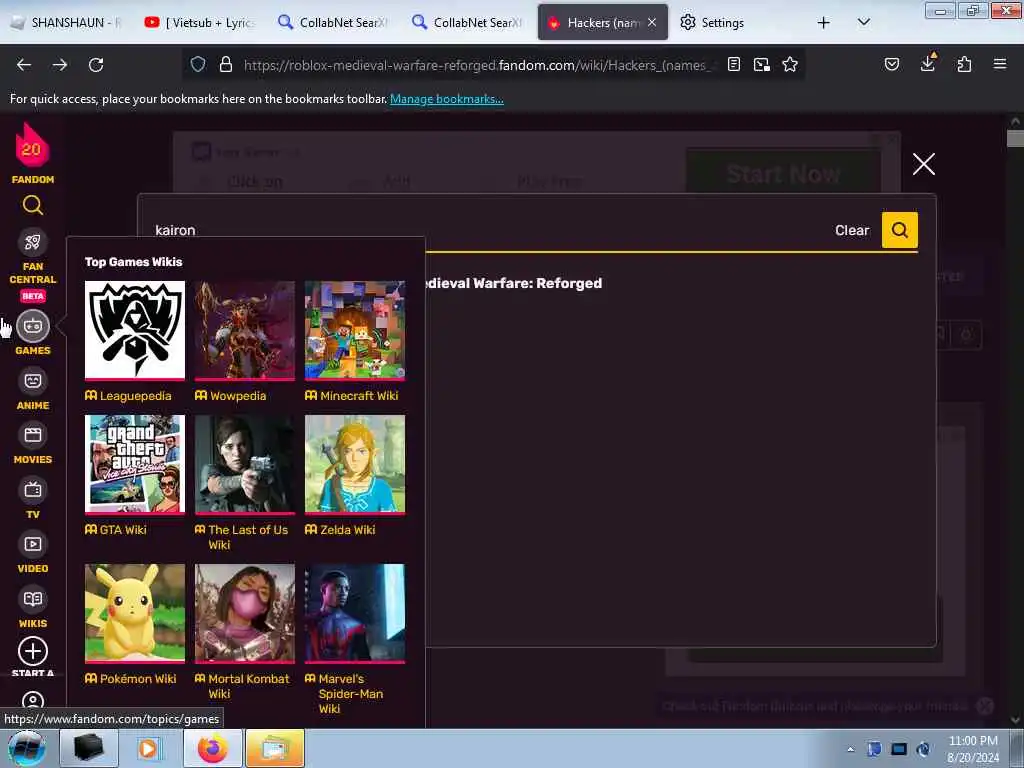Reload the page
Viewport: 1024px width, 768px height.
click(x=96, y=65)
